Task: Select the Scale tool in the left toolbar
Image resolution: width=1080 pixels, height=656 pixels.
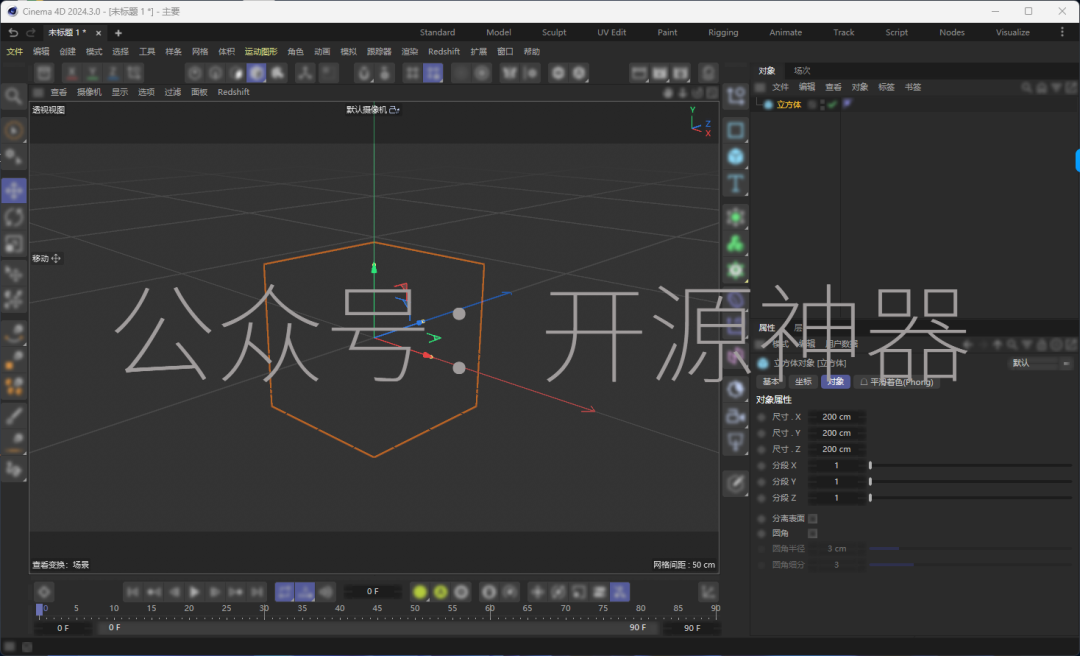Action: pyautogui.click(x=14, y=244)
